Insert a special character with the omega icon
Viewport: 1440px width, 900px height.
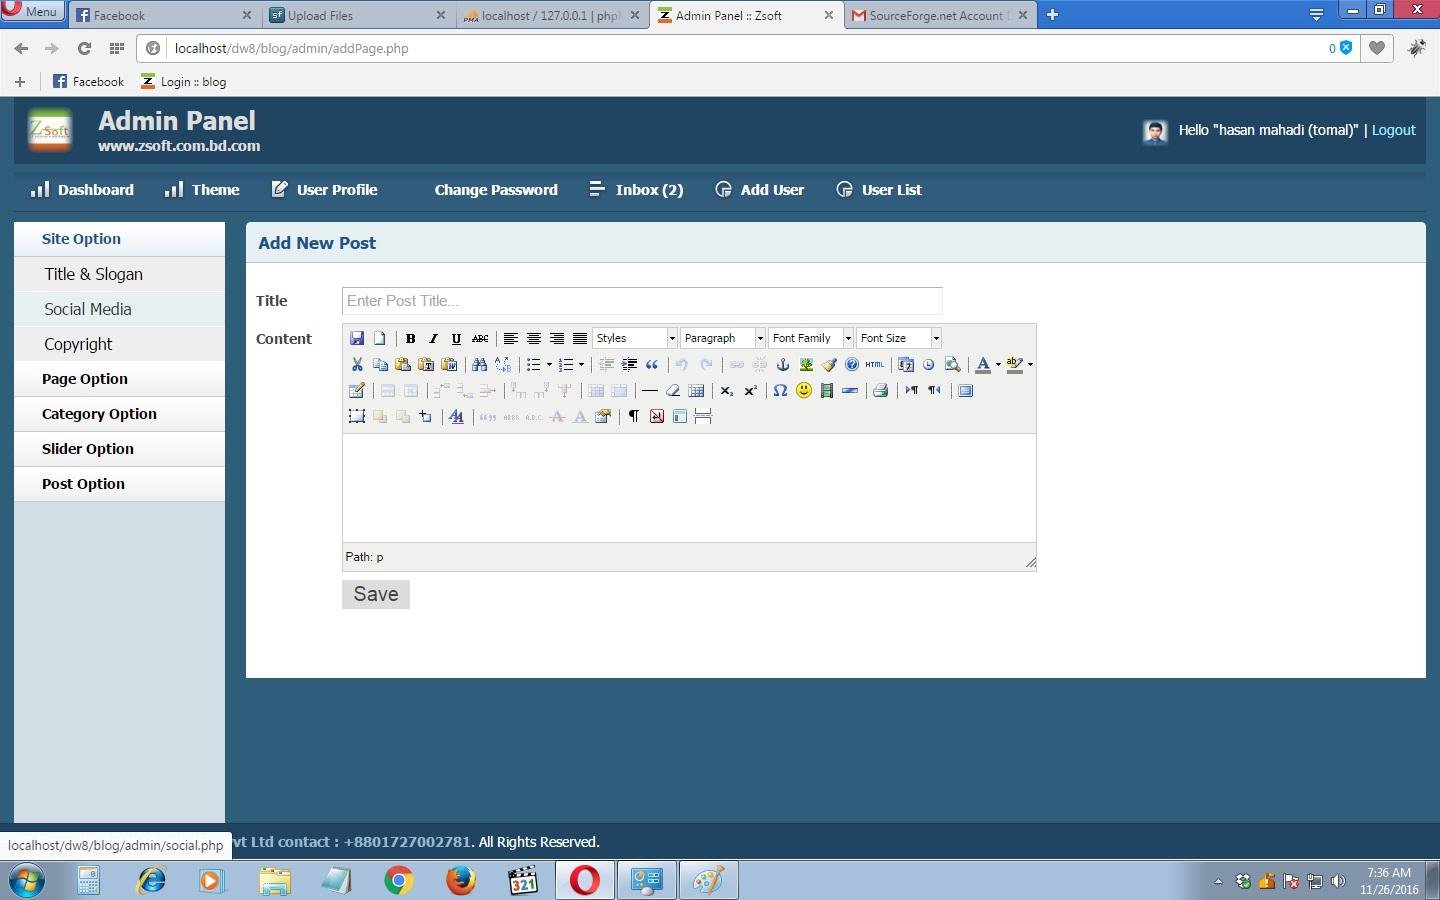[780, 390]
